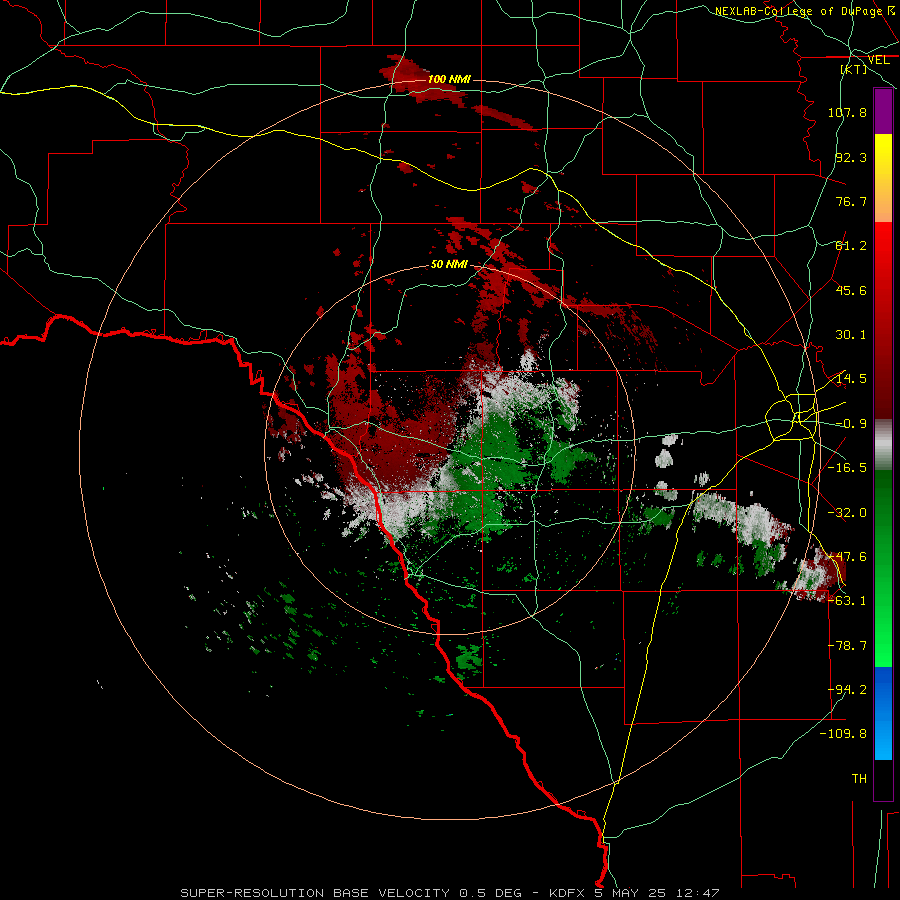This screenshot has width=900, height=900.
Task: Click the 100 NMI range ring label
Action: [x=449, y=79]
